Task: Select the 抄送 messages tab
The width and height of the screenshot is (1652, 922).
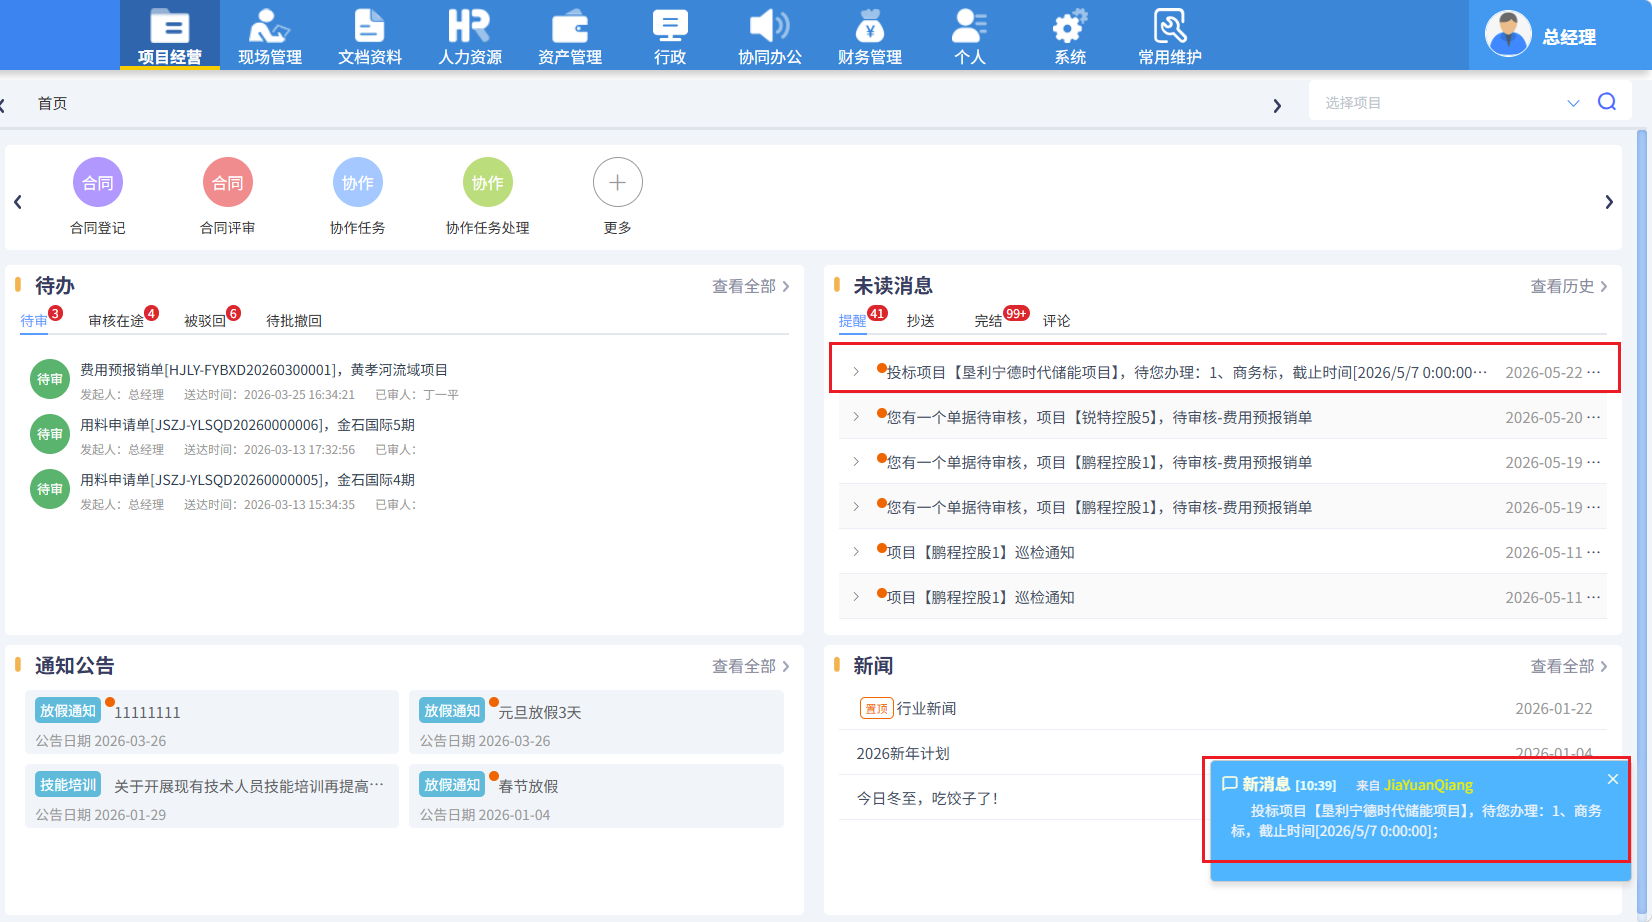Action: (x=921, y=321)
